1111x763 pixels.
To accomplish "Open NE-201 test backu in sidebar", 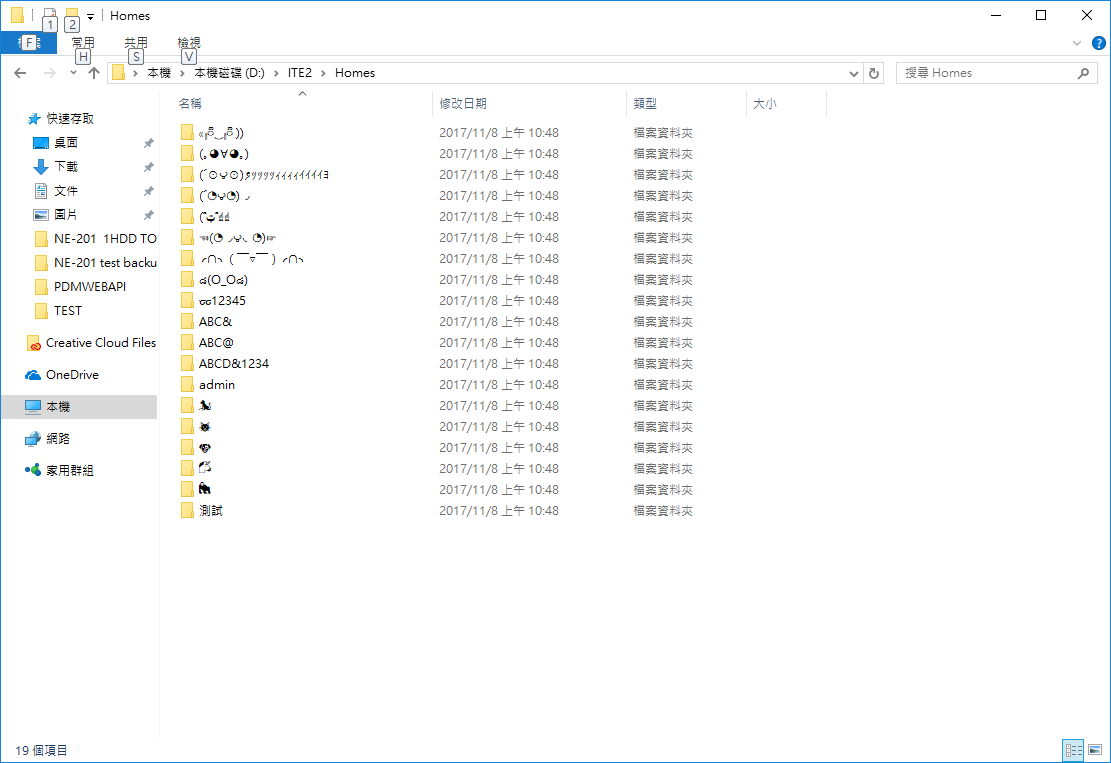I will [106, 263].
